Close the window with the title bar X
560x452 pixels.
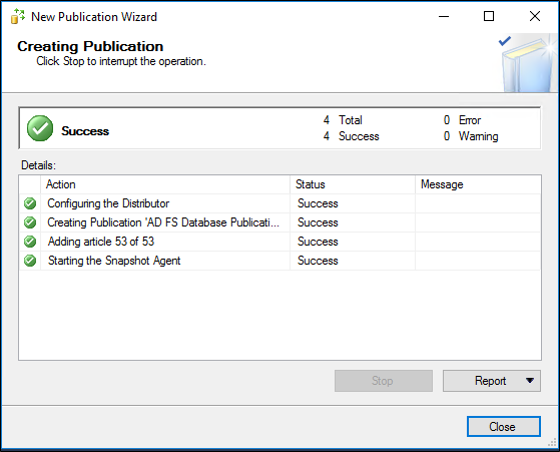click(535, 16)
